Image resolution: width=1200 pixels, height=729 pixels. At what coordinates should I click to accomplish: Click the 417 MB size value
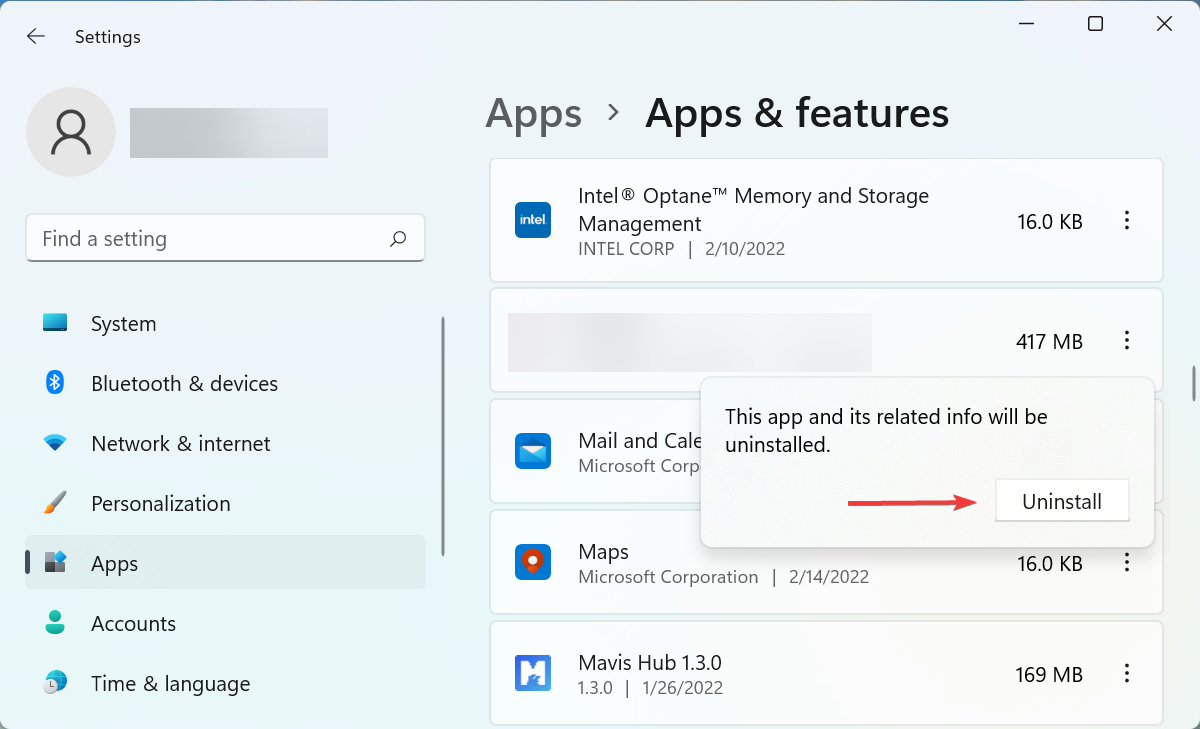click(1049, 341)
